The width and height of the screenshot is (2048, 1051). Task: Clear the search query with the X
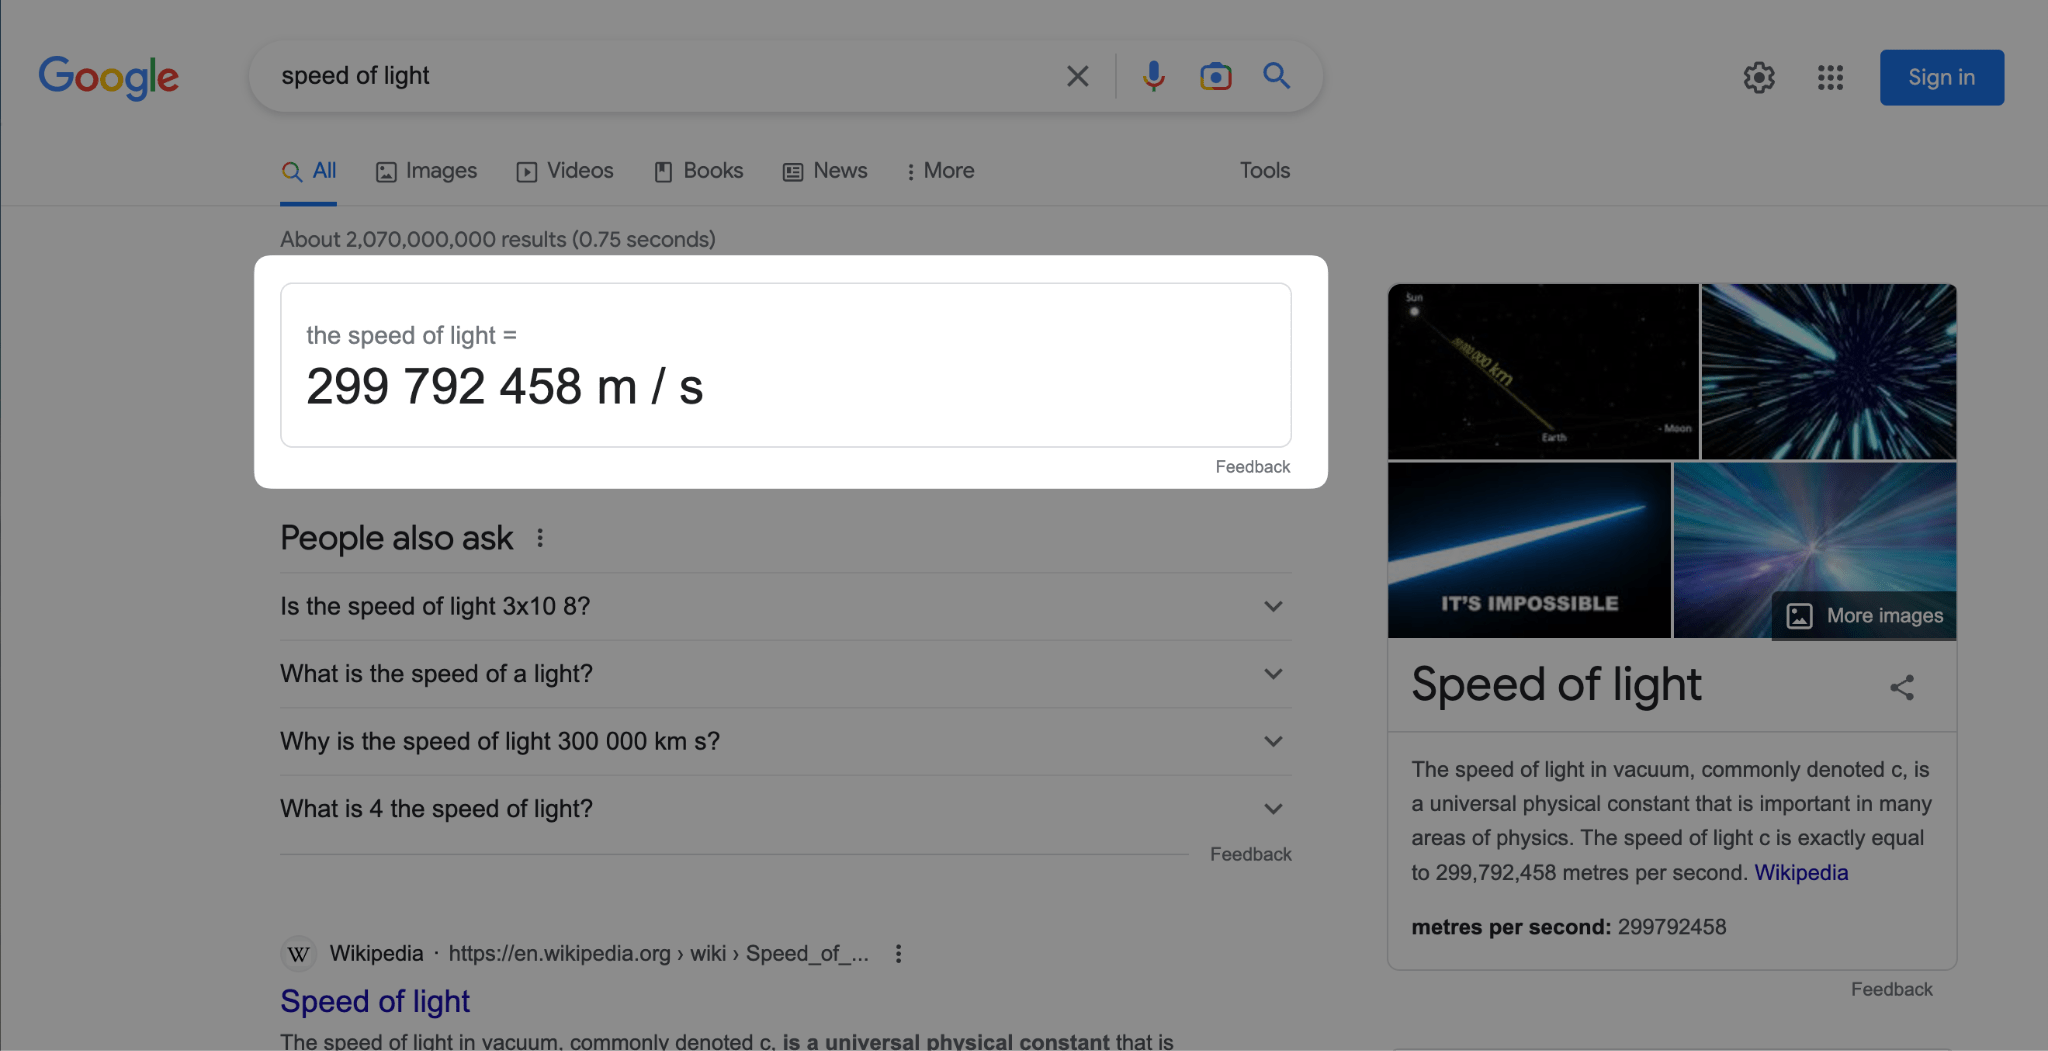(1078, 75)
